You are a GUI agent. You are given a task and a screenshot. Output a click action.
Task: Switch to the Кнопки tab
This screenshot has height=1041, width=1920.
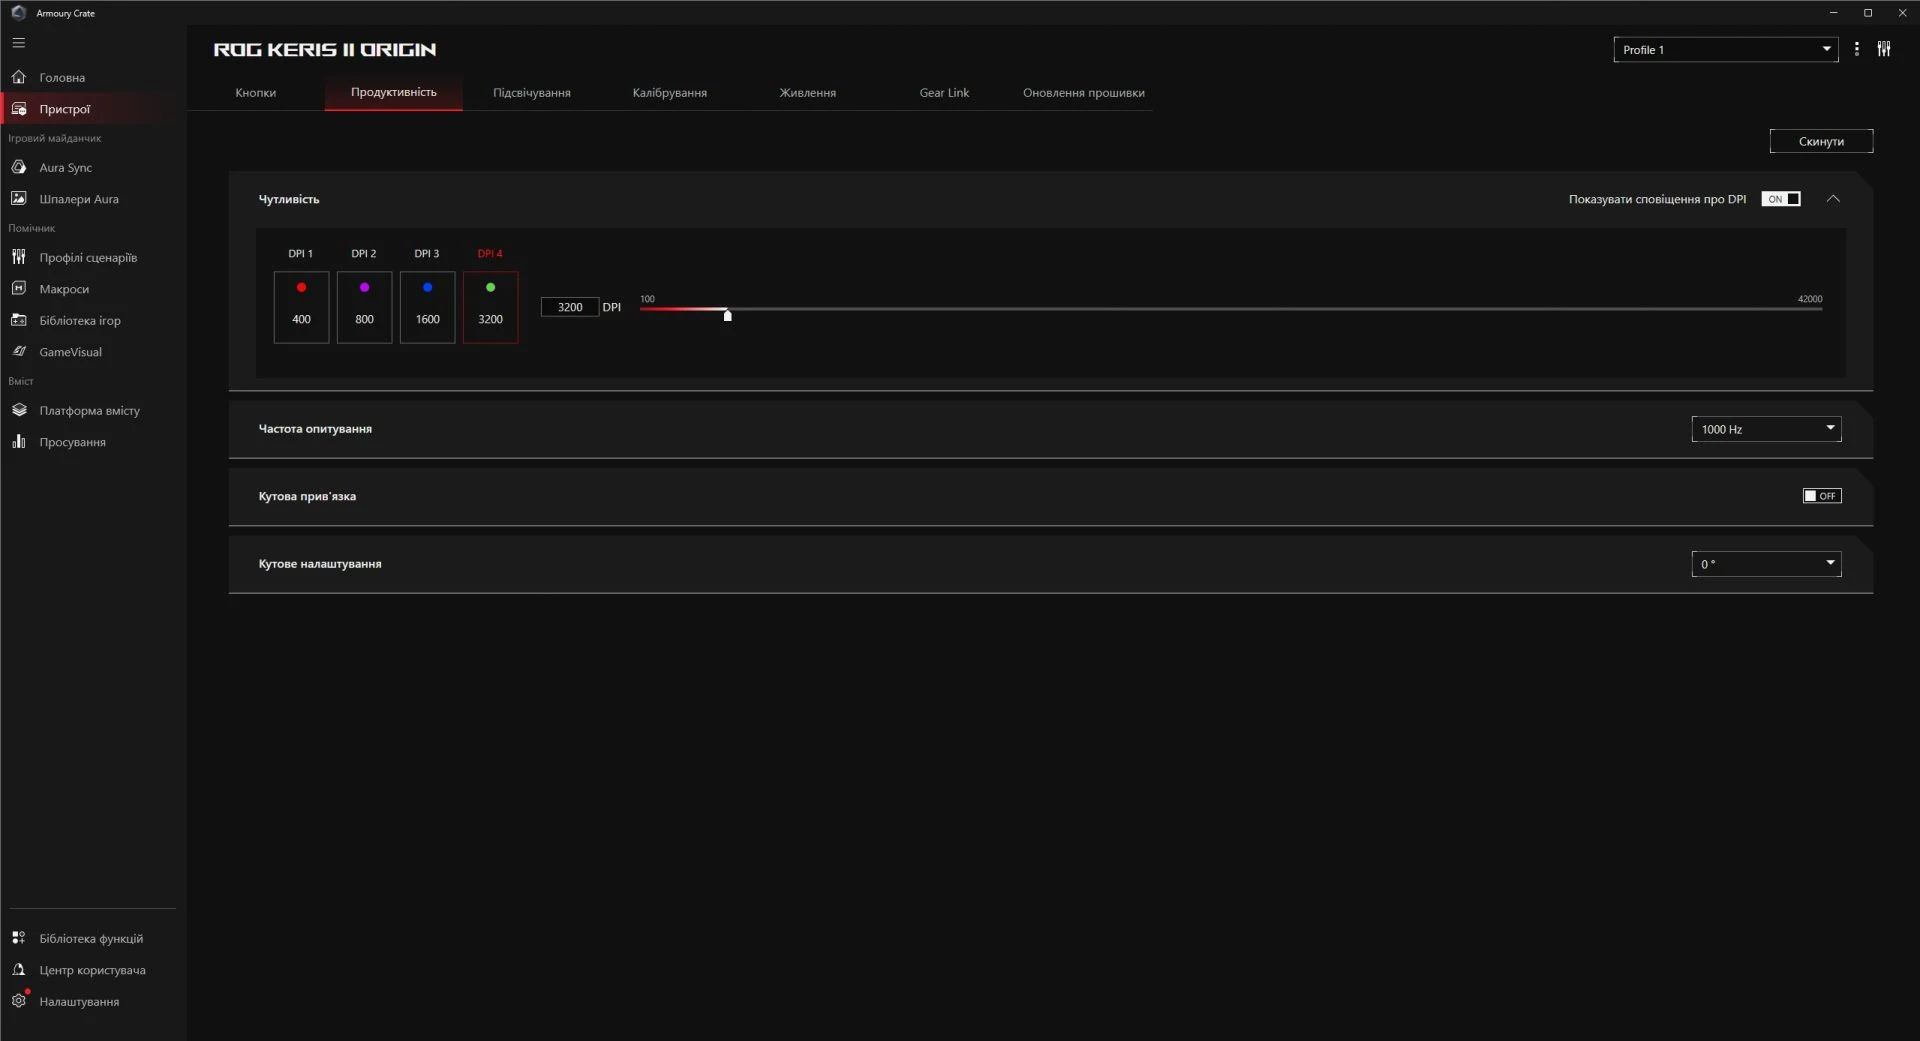coord(256,93)
